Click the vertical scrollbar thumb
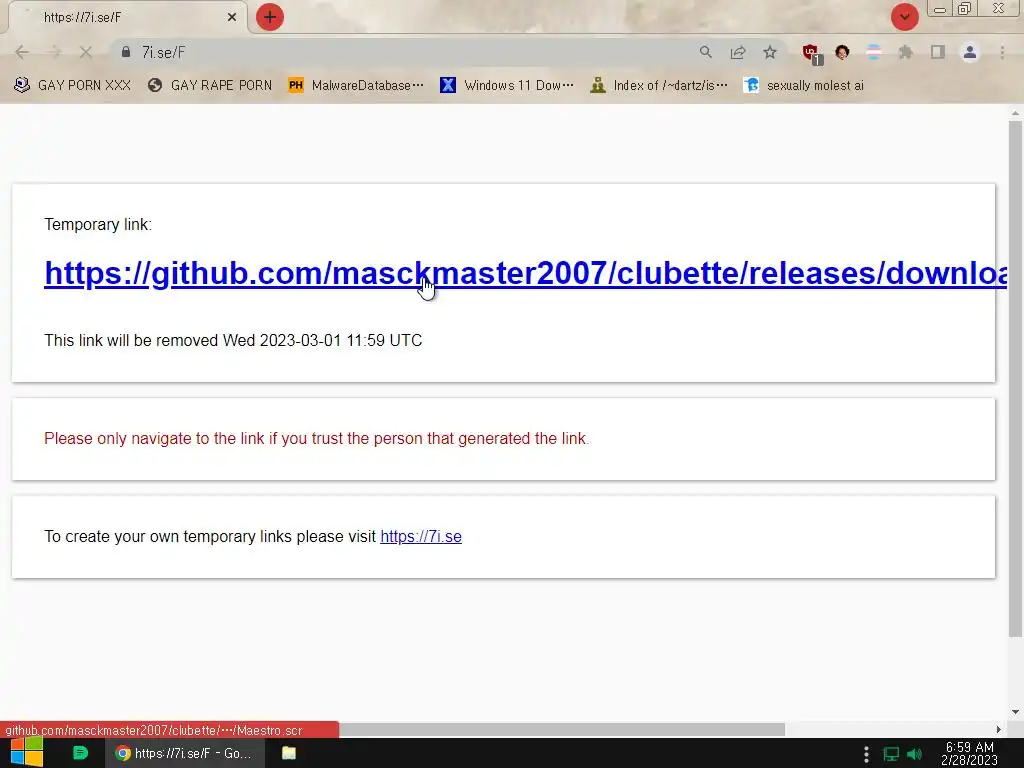The width and height of the screenshot is (1024, 768). 1015,379
